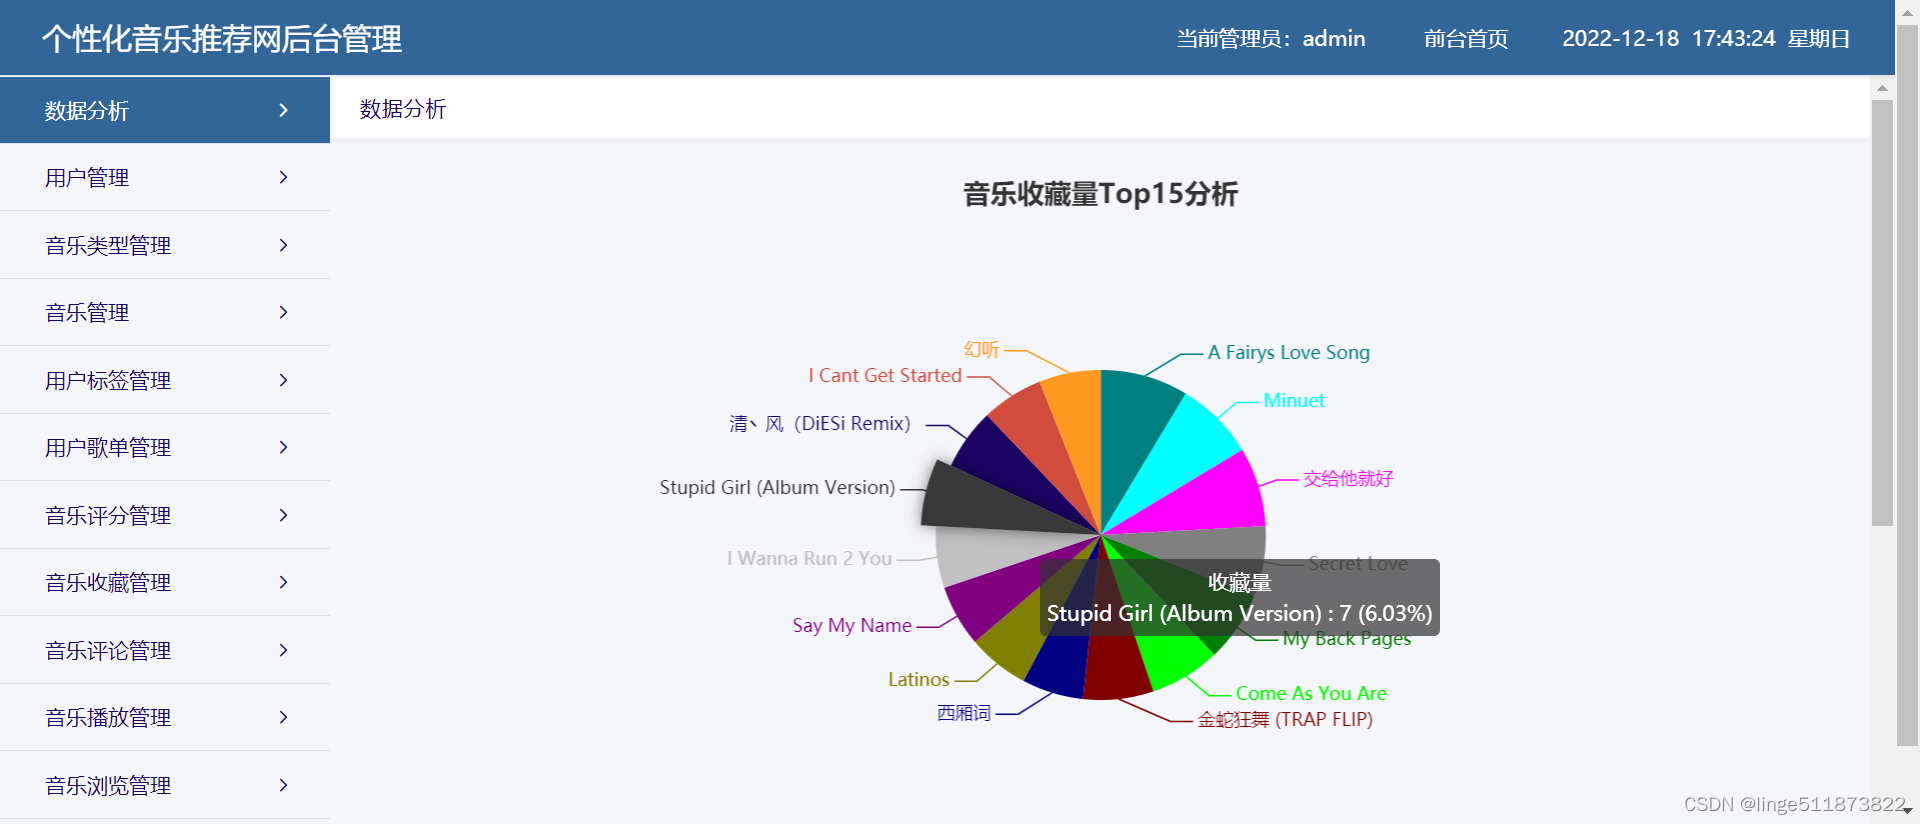
Task: Click the '金蛇狂舞 (TRAP FLIP)' label
Action: (x=1285, y=719)
